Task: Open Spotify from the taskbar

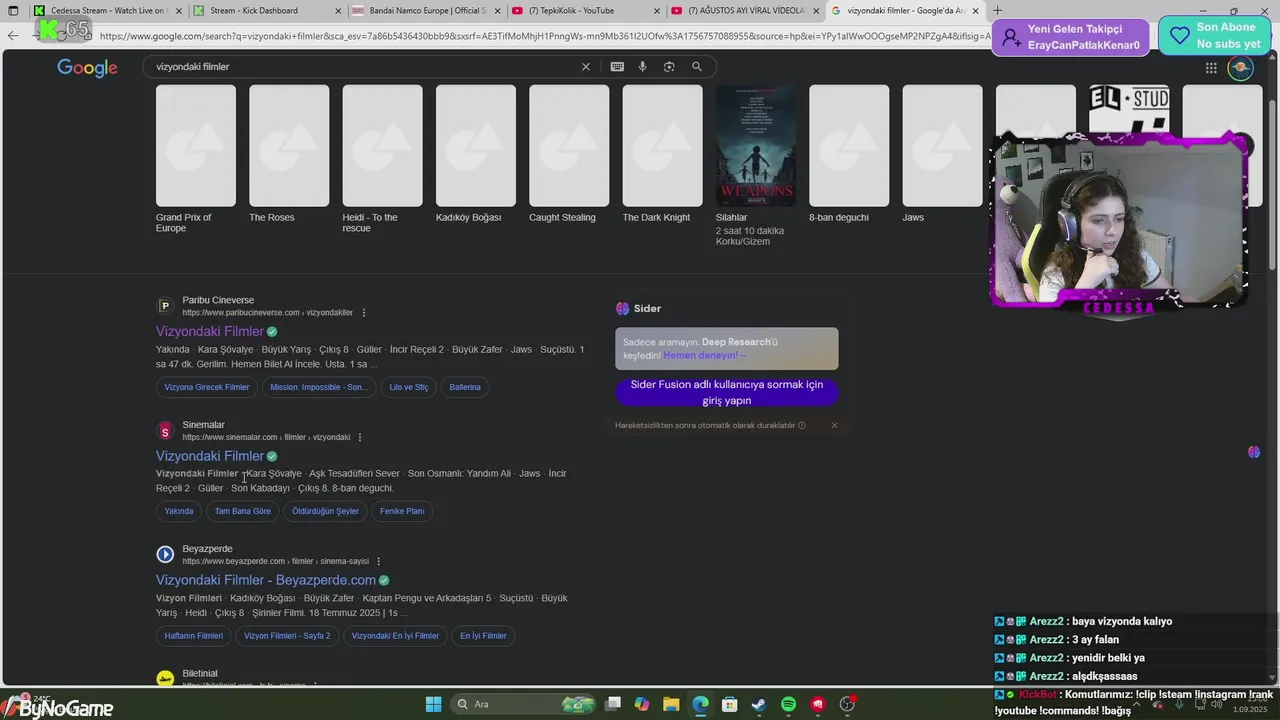Action: tap(788, 704)
